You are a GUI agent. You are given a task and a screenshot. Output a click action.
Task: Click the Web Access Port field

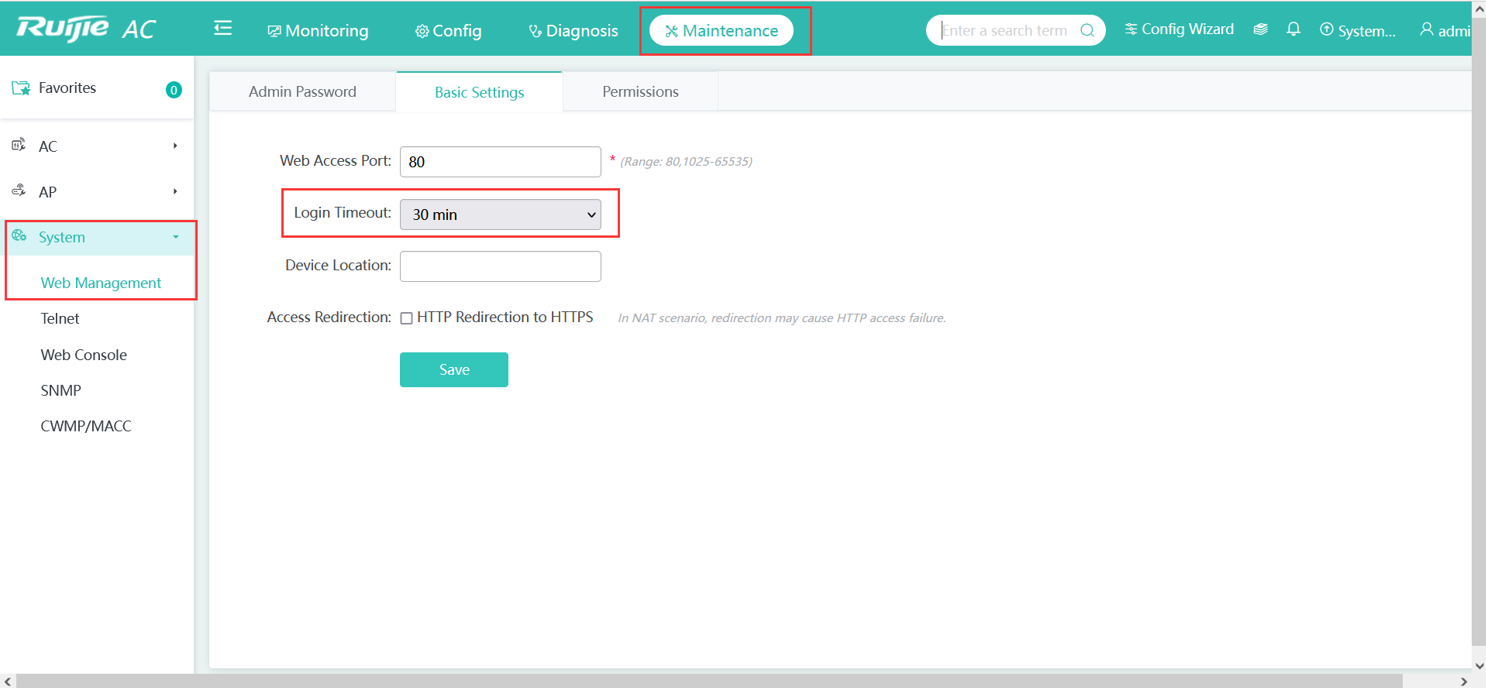500,161
